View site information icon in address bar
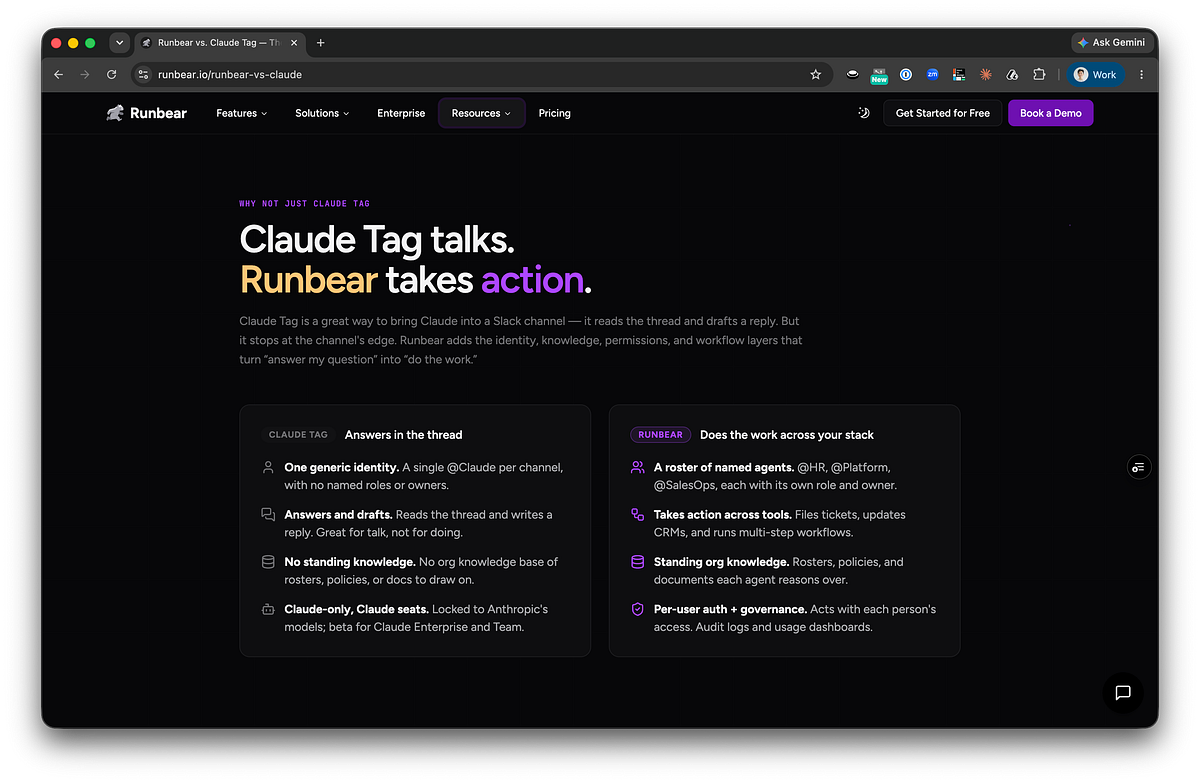The width and height of the screenshot is (1200, 783). pyautogui.click(x=143, y=74)
